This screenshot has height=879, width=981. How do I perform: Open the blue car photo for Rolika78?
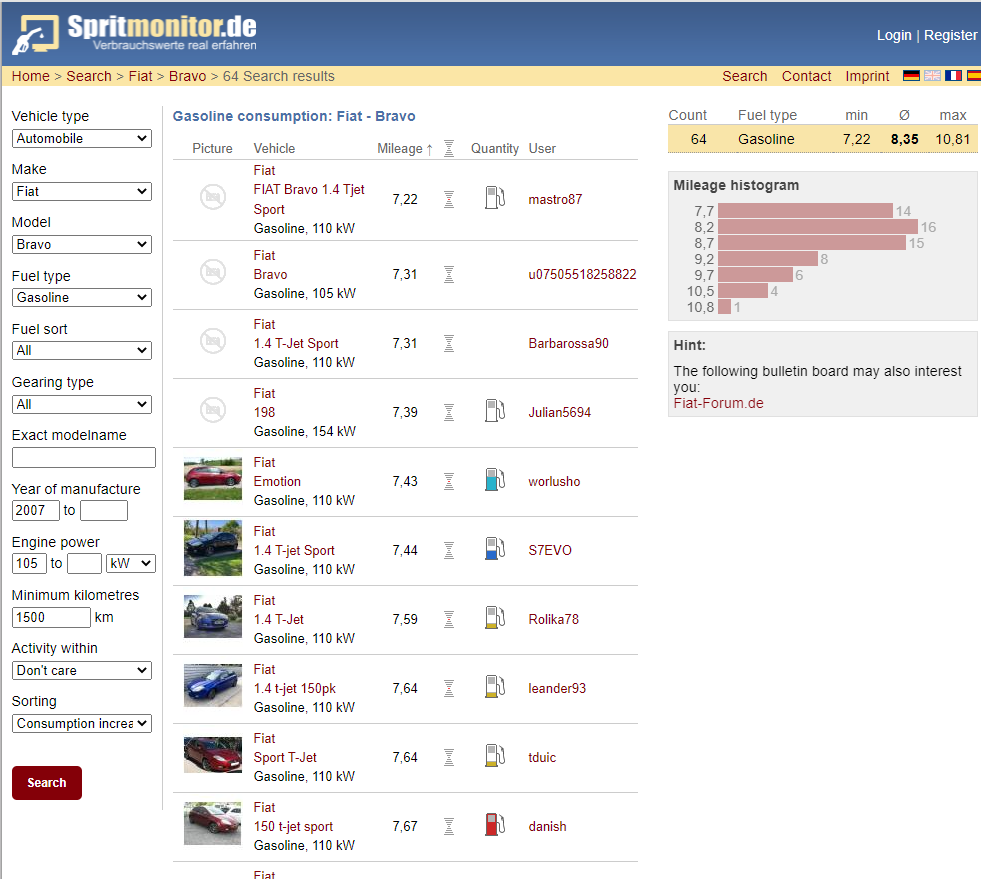click(213, 617)
